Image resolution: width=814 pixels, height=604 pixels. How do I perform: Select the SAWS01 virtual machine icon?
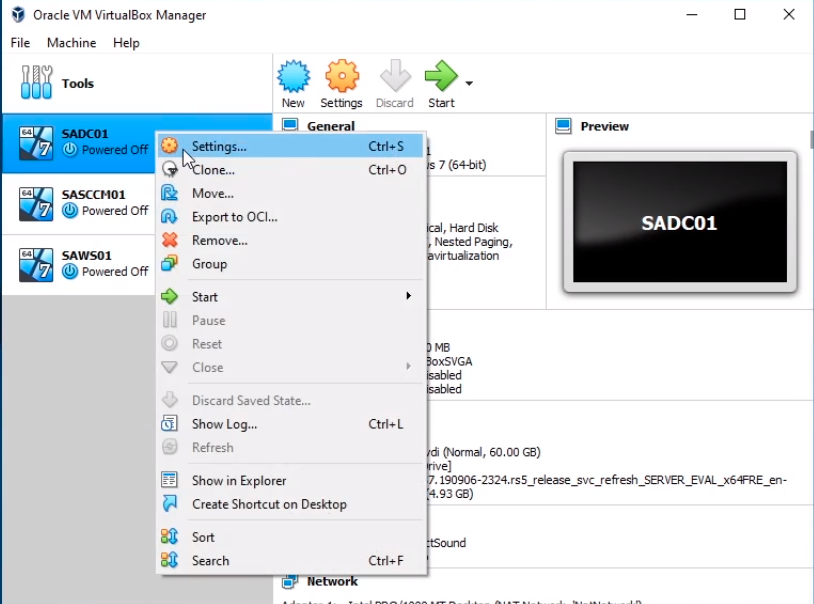(37, 264)
